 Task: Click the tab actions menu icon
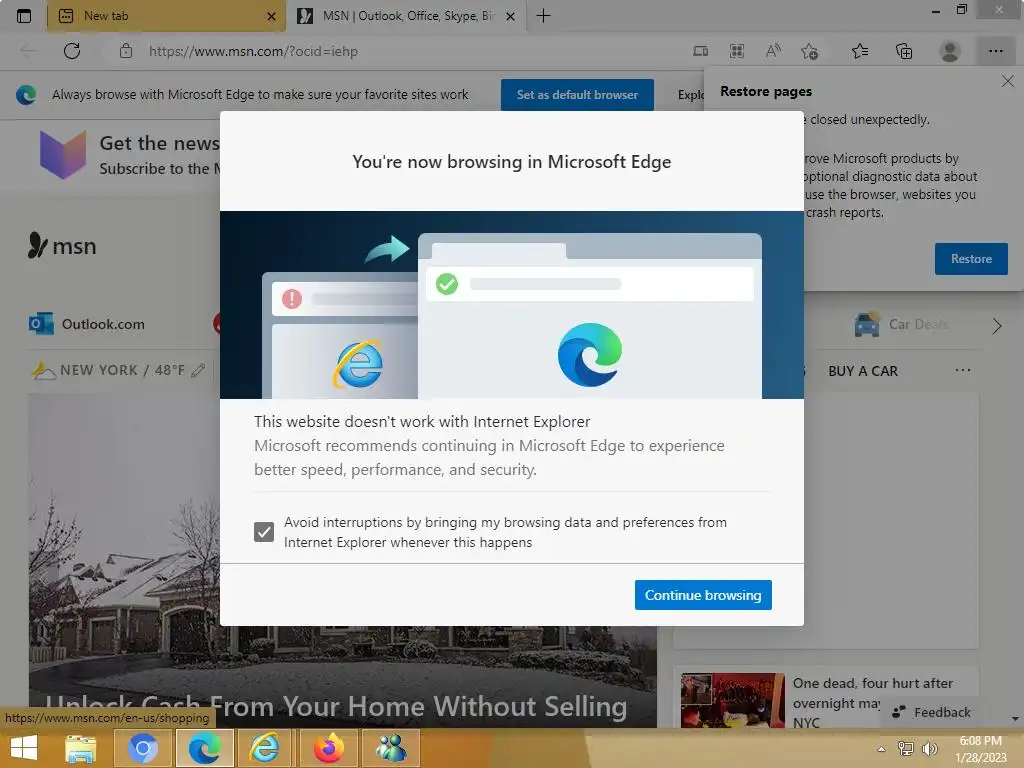pyautogui.click(x=24, y=16)
